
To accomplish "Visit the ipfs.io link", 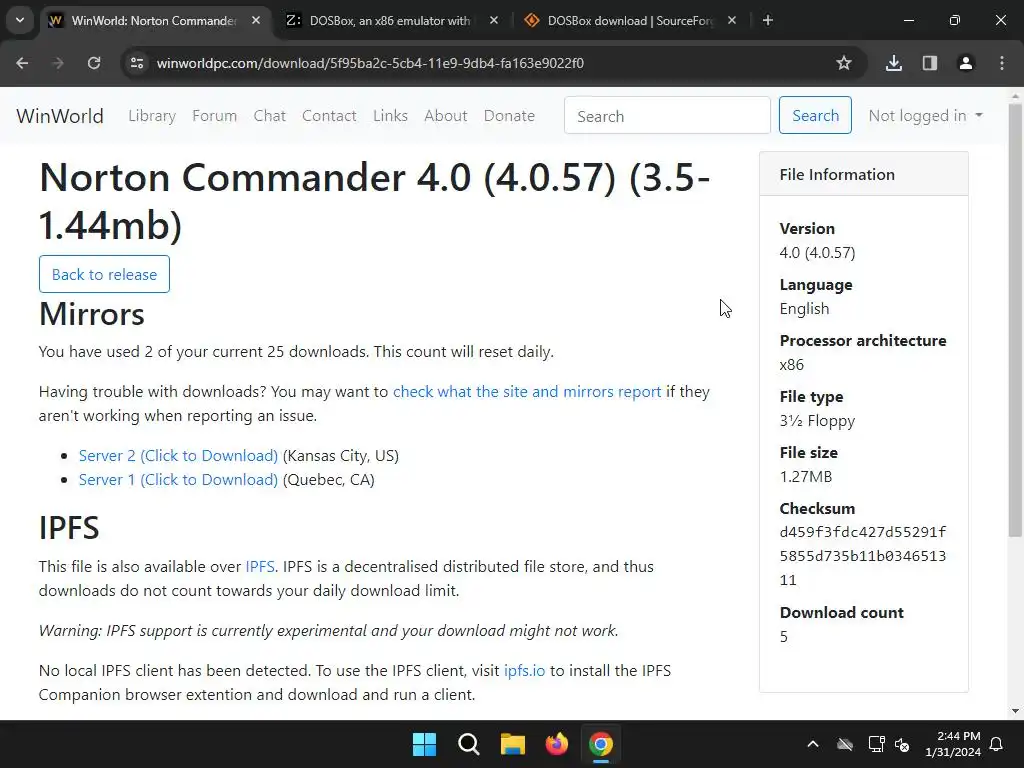I will pyautogui.click(x=524, y=671).
